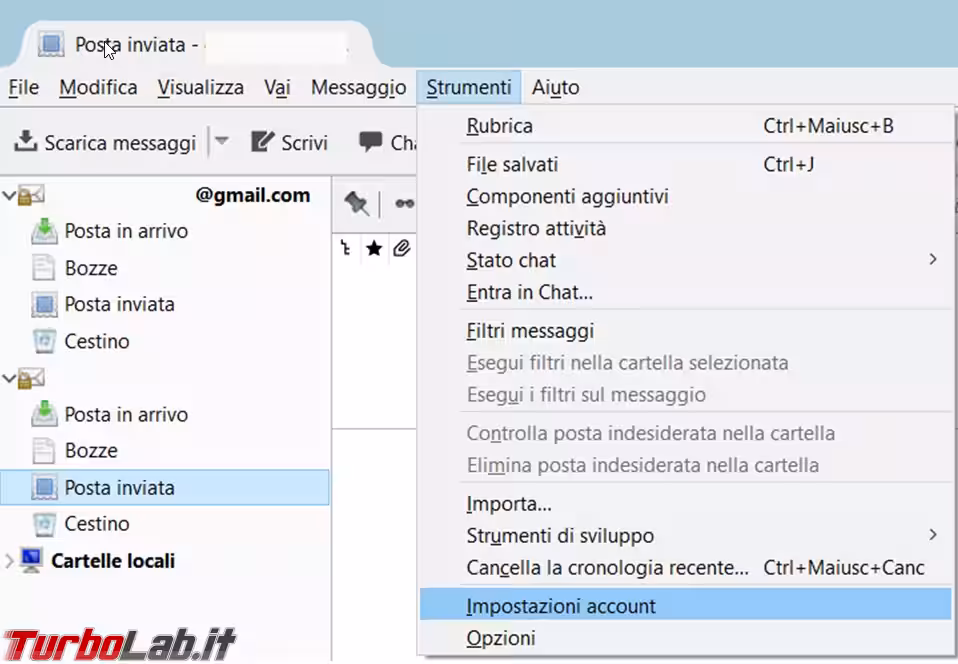Open Strumenti di sviluppo submenu
The height and width of the screenshot is (664, 958).
932,535
